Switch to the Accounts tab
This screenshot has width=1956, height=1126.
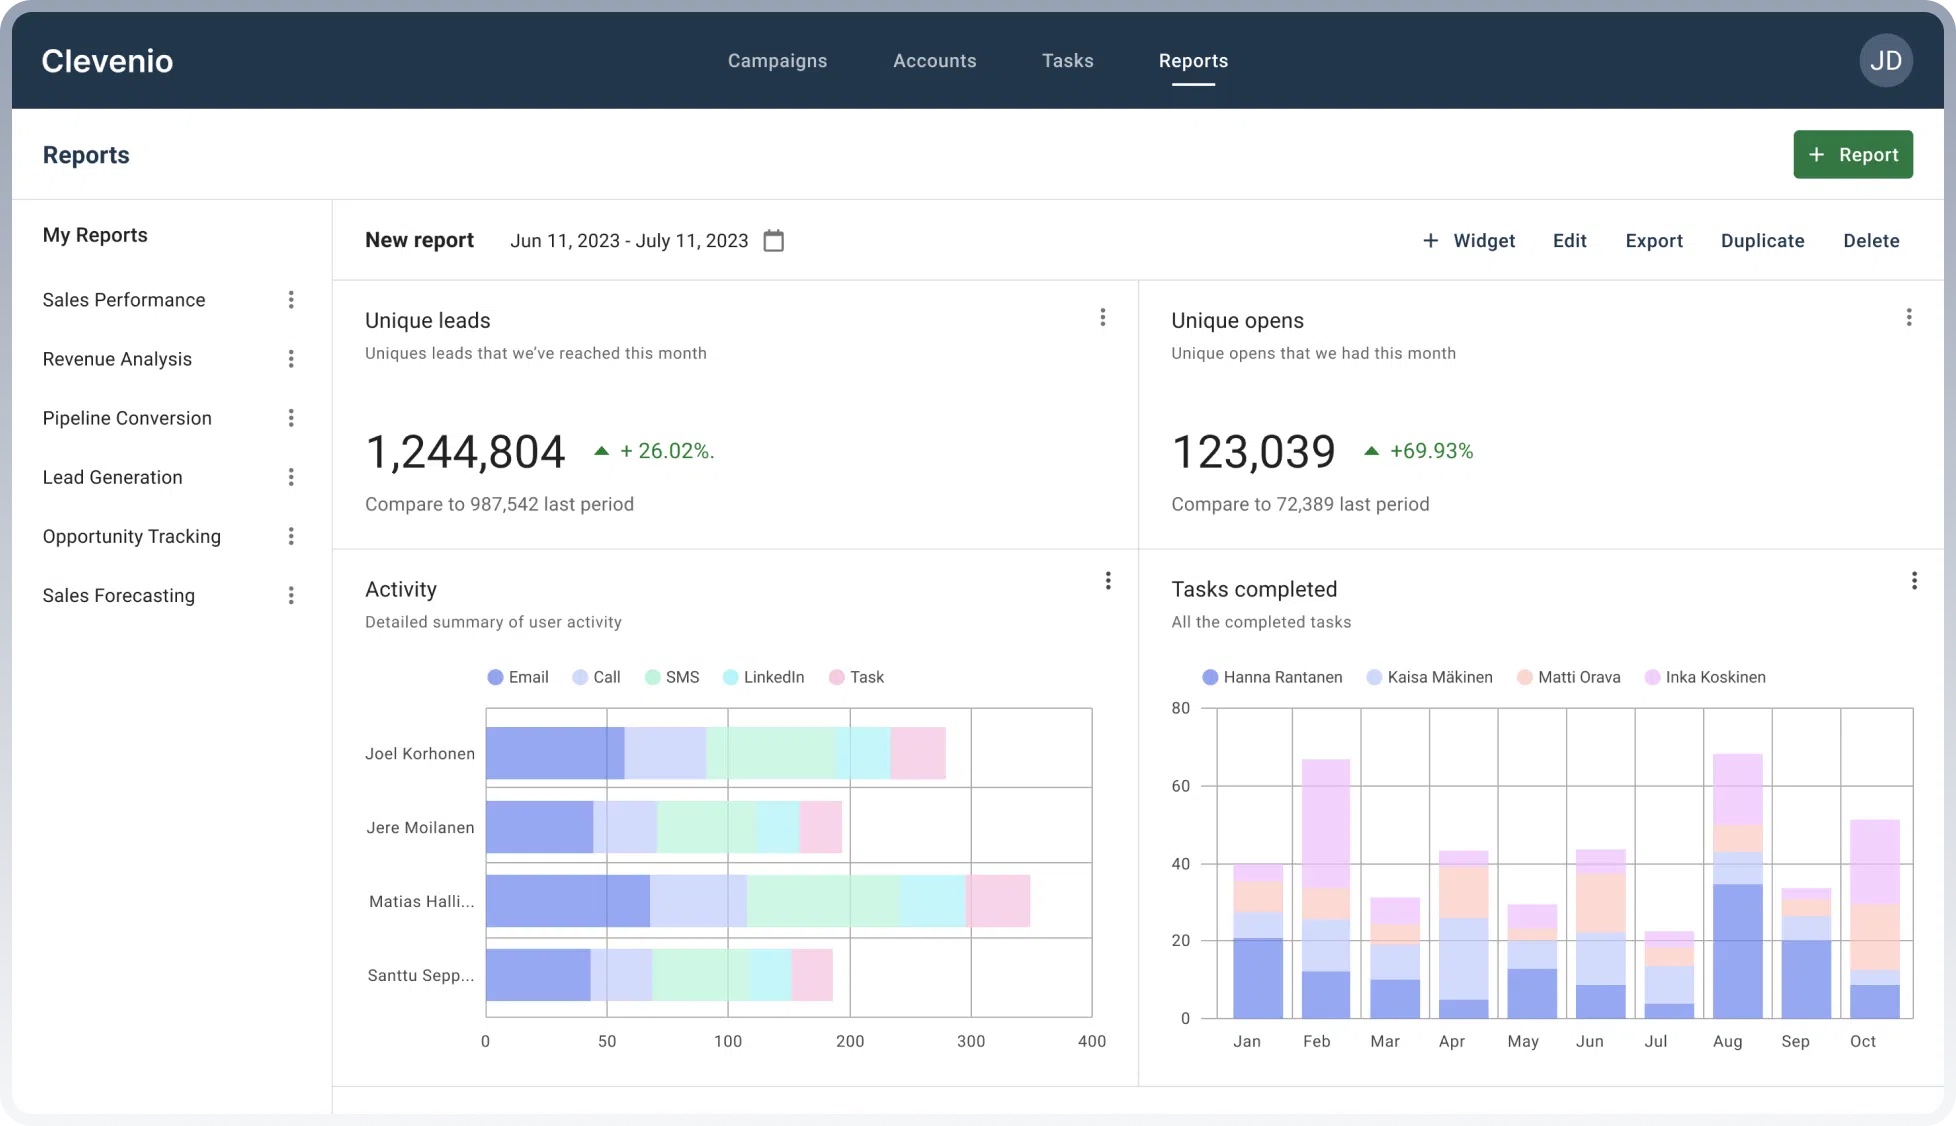pos(934,60)
